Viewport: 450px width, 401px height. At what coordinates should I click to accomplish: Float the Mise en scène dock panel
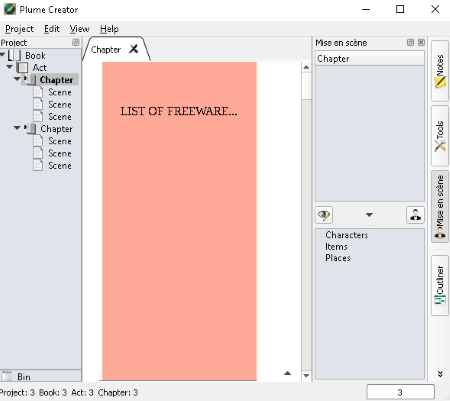point(410,42)
